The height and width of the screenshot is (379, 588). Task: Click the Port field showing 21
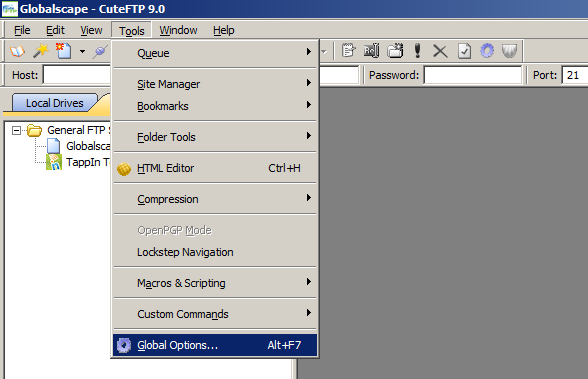(574, 75)
